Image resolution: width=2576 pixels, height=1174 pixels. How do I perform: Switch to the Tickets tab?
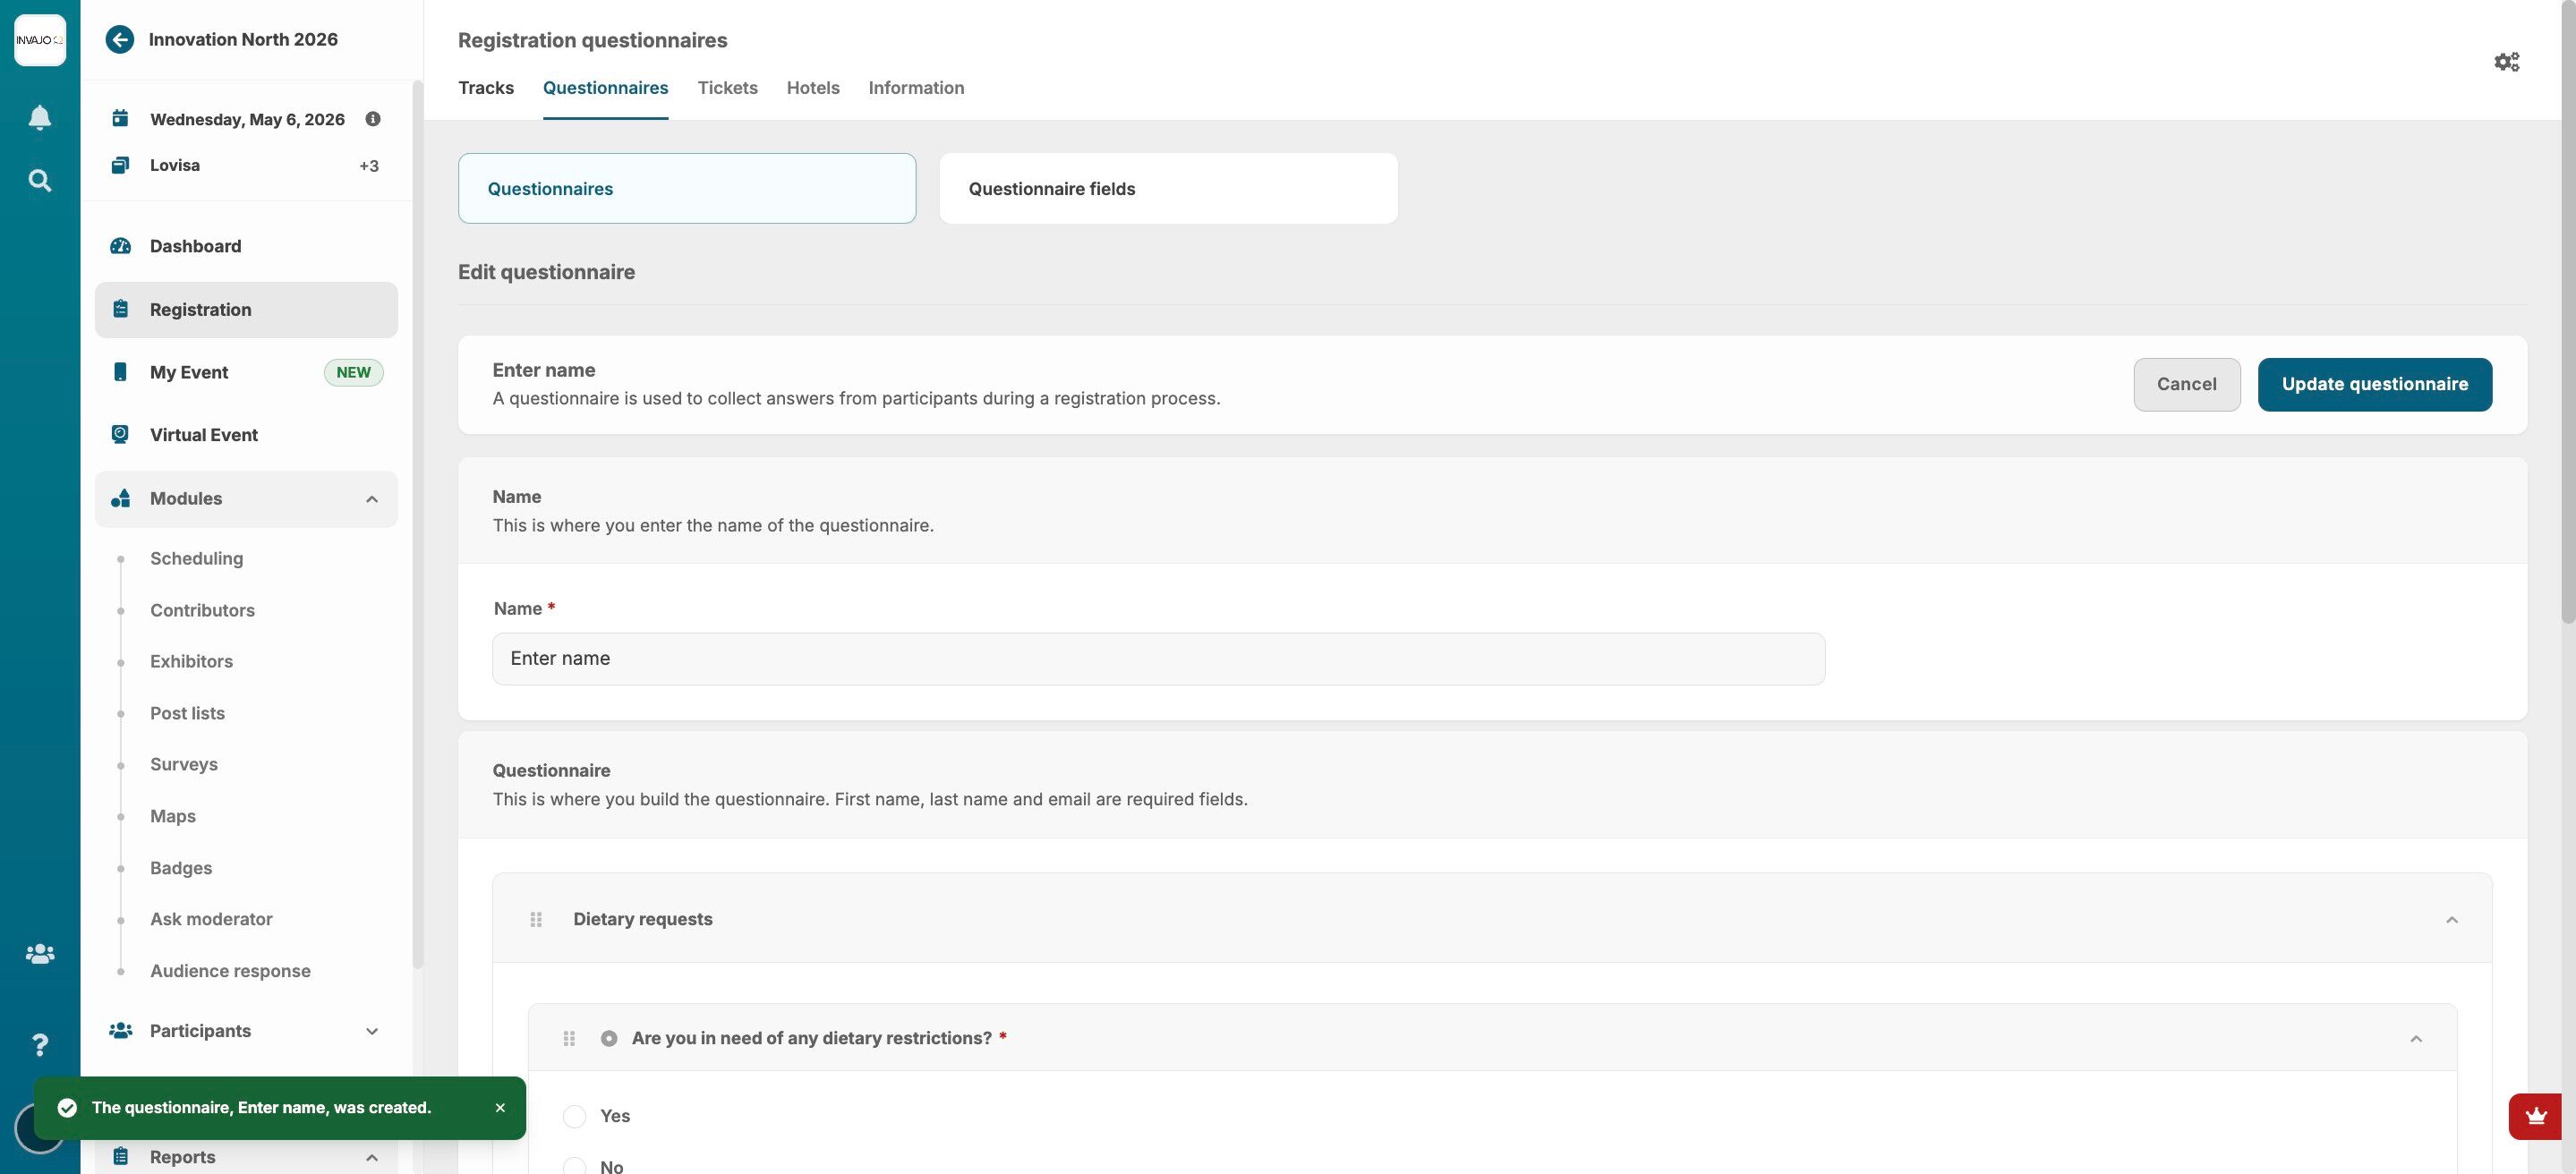pos(727,88)
